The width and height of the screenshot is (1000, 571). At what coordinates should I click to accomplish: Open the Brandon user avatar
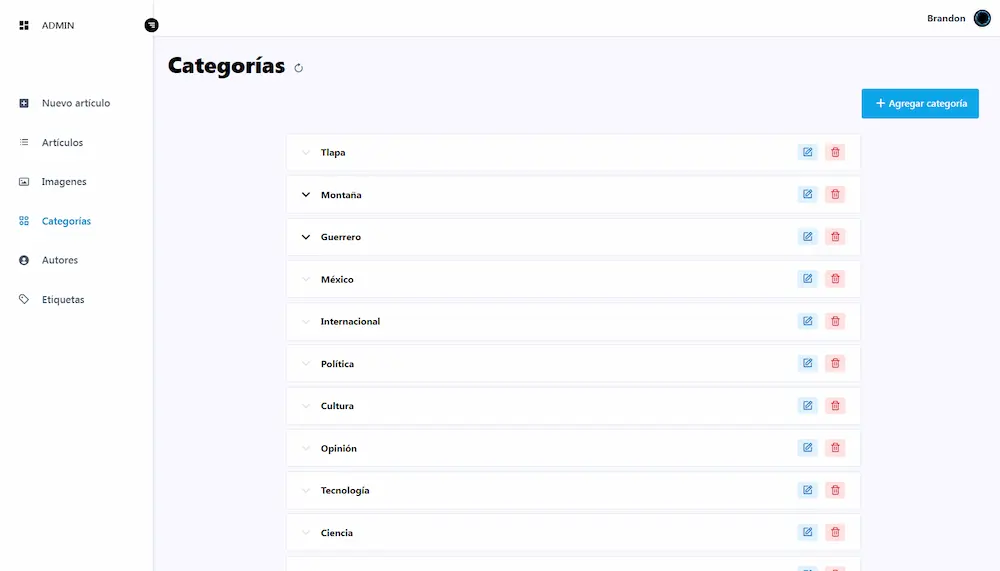pos(982,18)
